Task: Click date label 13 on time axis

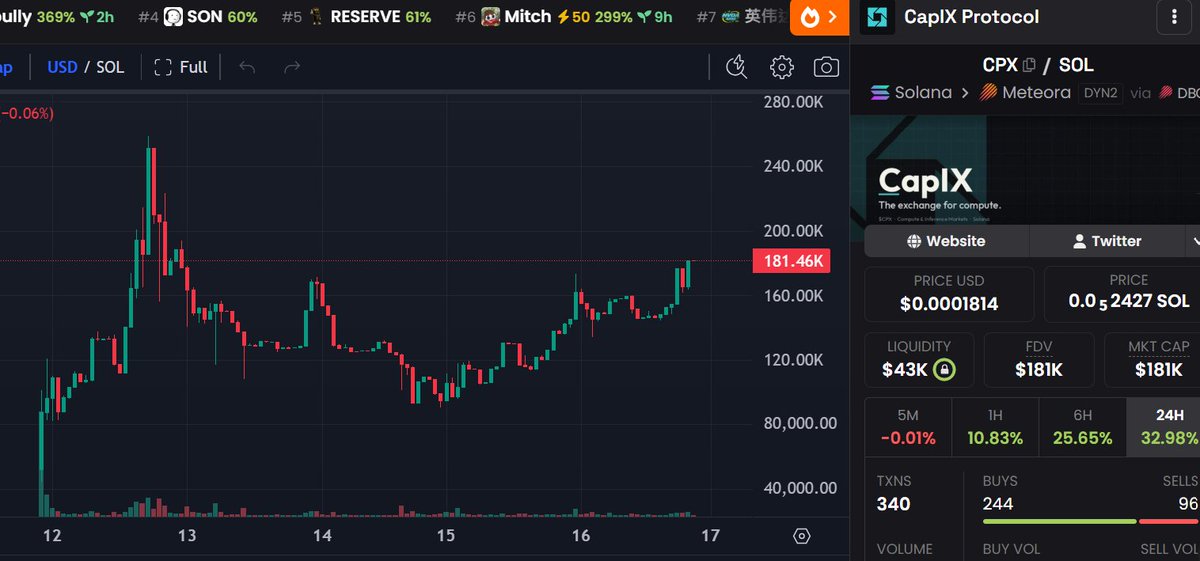Action: (x=187, y=536)
